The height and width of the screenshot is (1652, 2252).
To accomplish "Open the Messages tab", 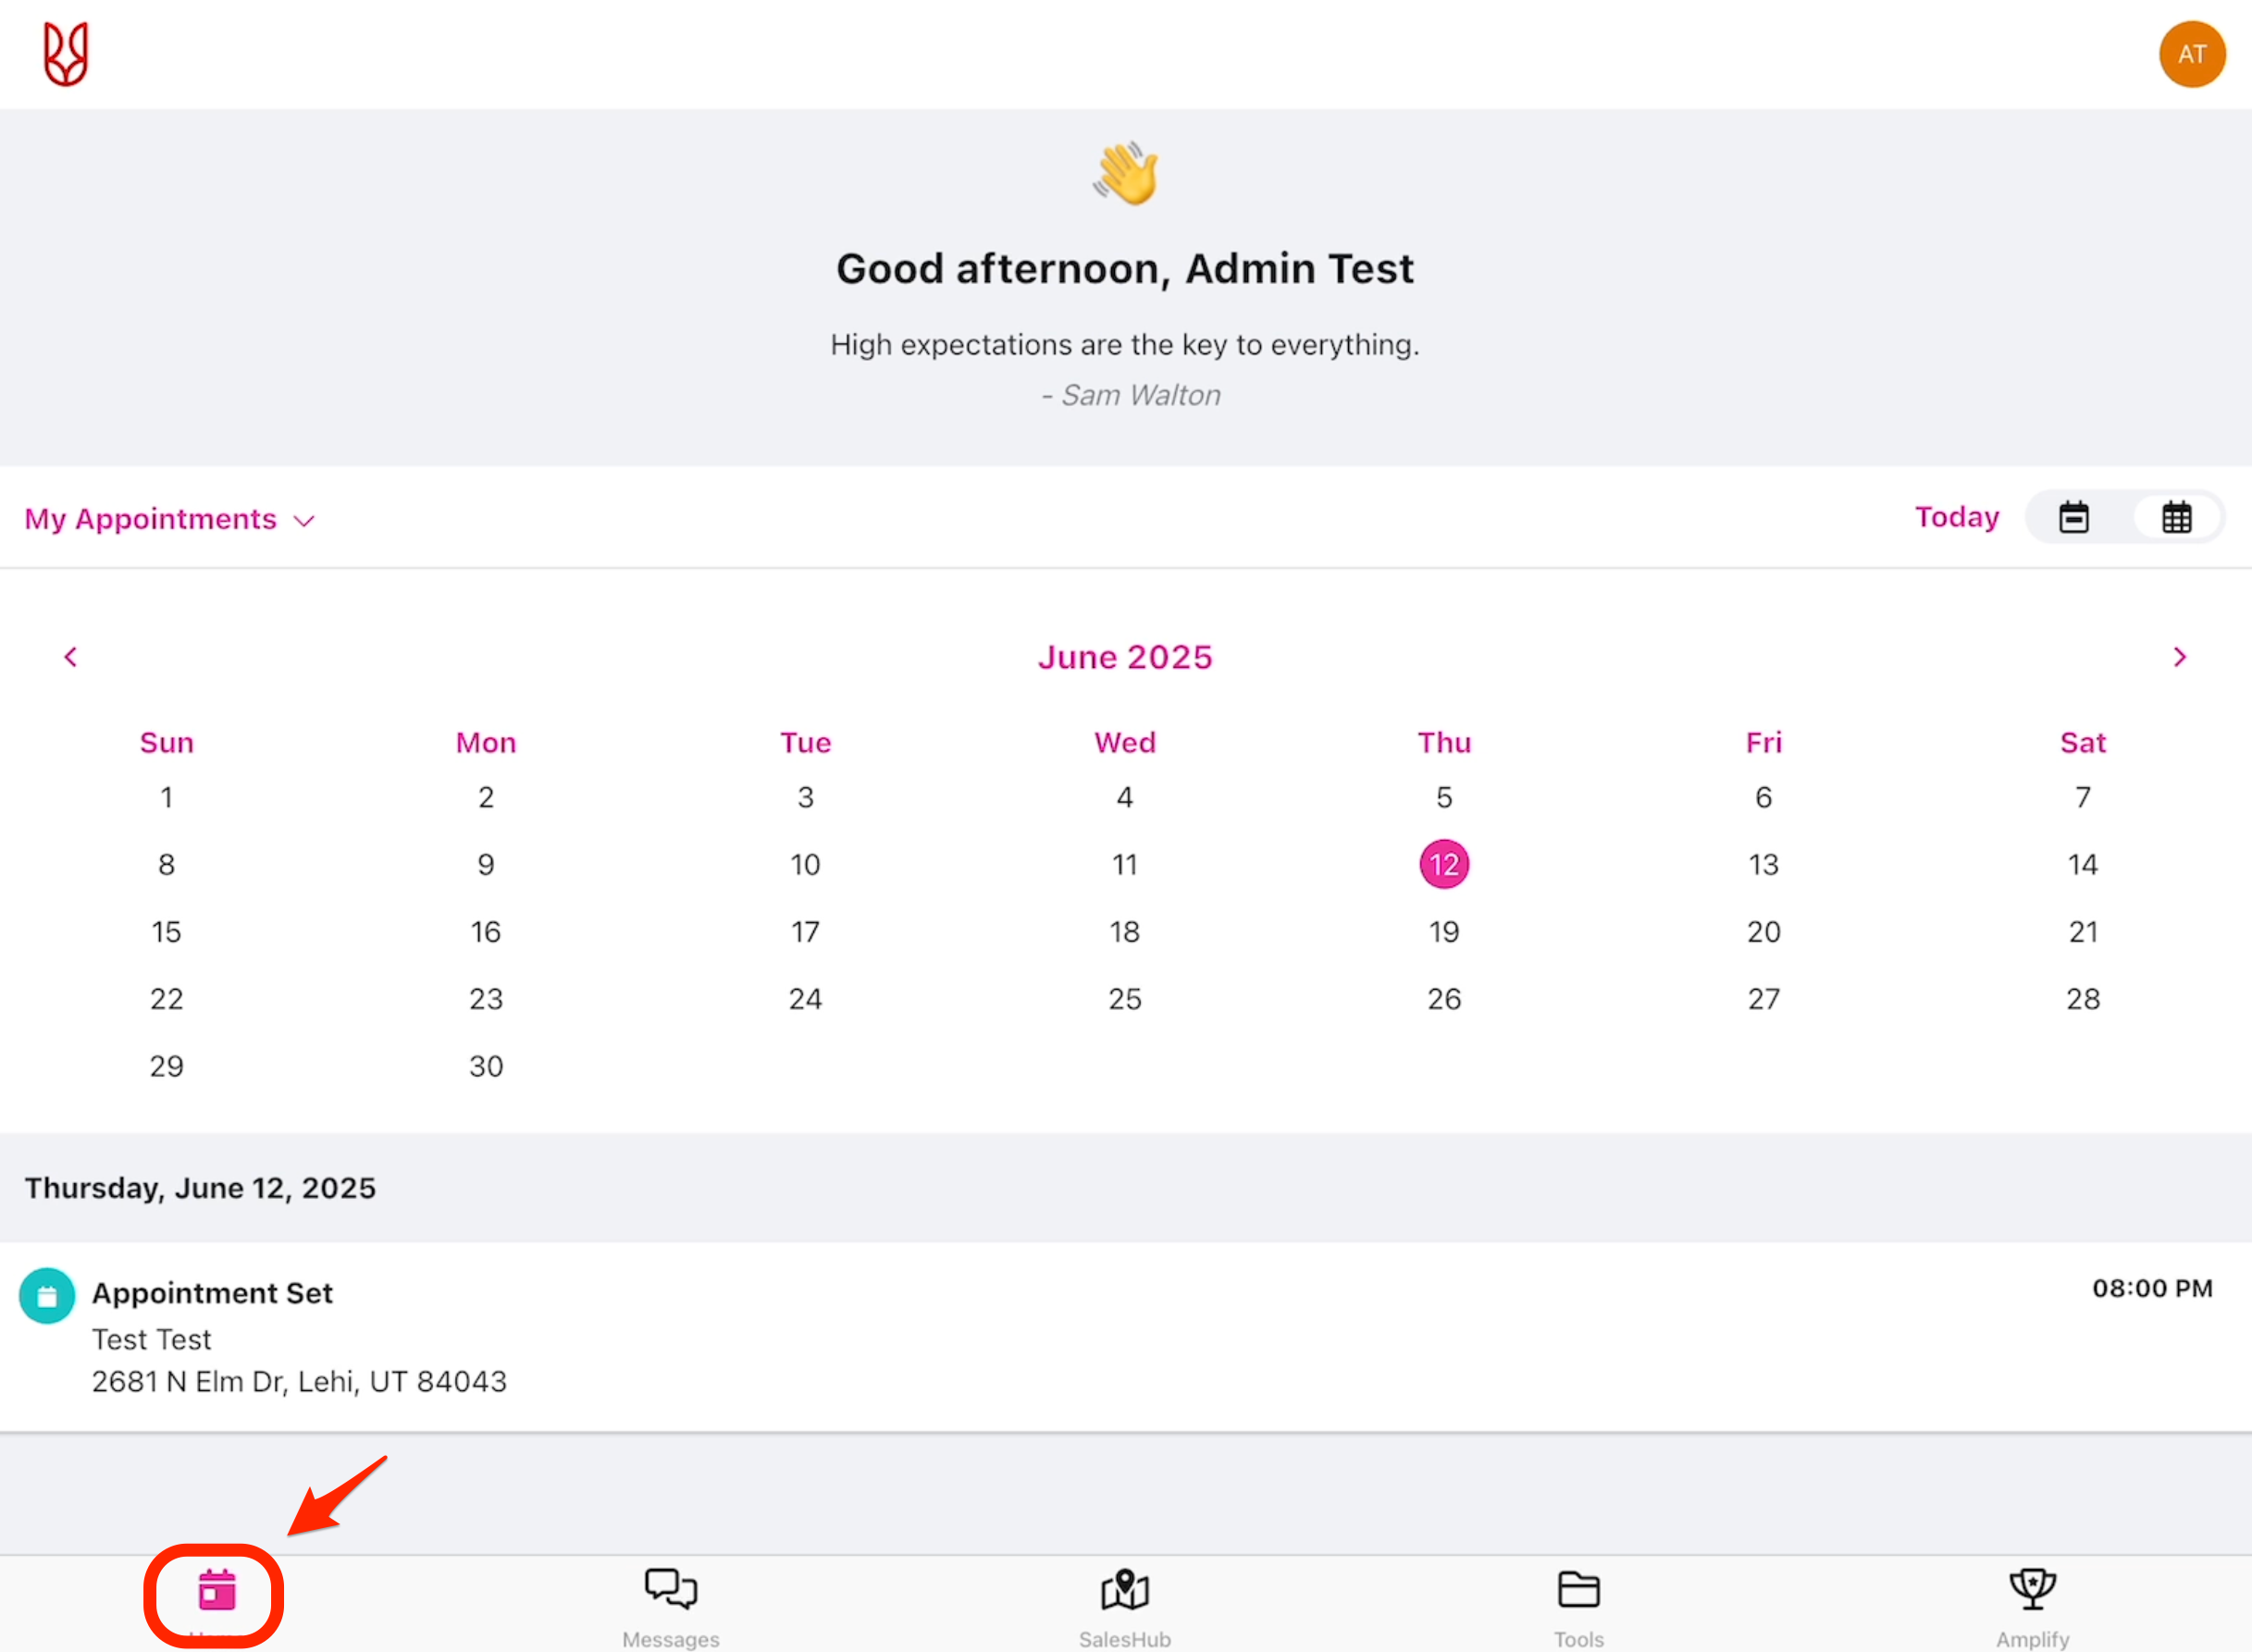I will (670, 1602).
